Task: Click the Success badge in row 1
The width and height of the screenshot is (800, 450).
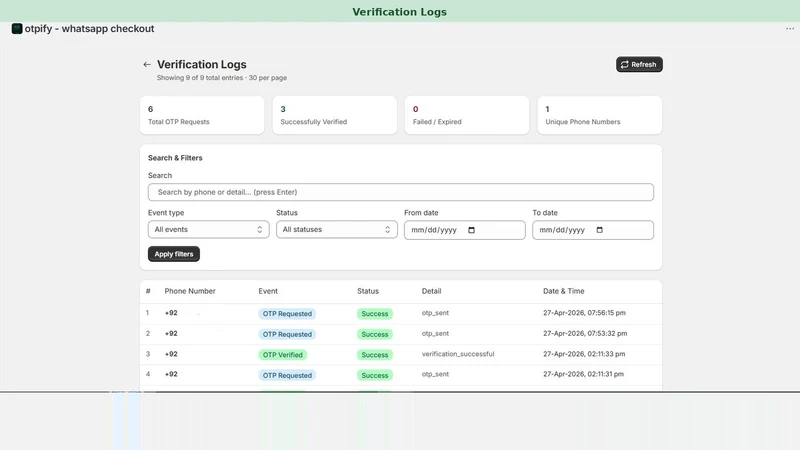Action: pos(374,314)
